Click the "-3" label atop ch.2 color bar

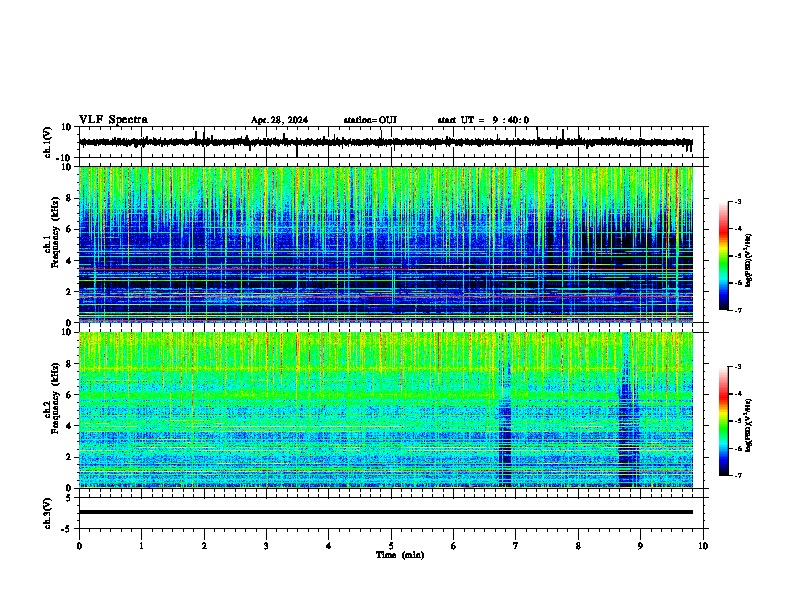coord(737,367)
